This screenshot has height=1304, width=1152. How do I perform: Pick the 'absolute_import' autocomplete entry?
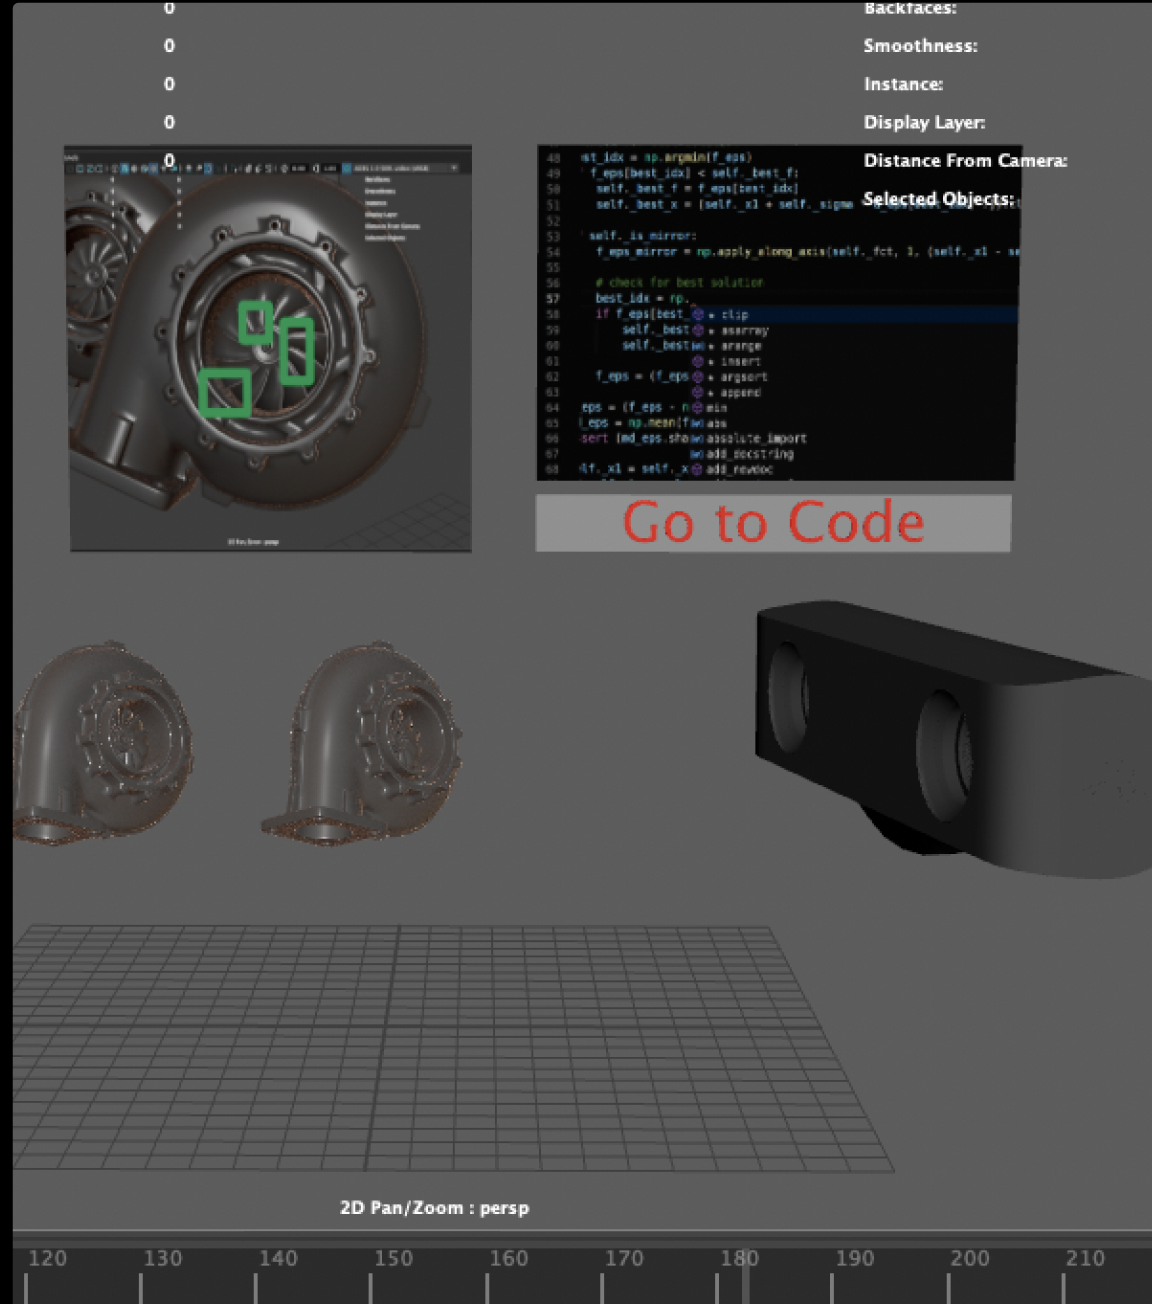tap(756, 439)
